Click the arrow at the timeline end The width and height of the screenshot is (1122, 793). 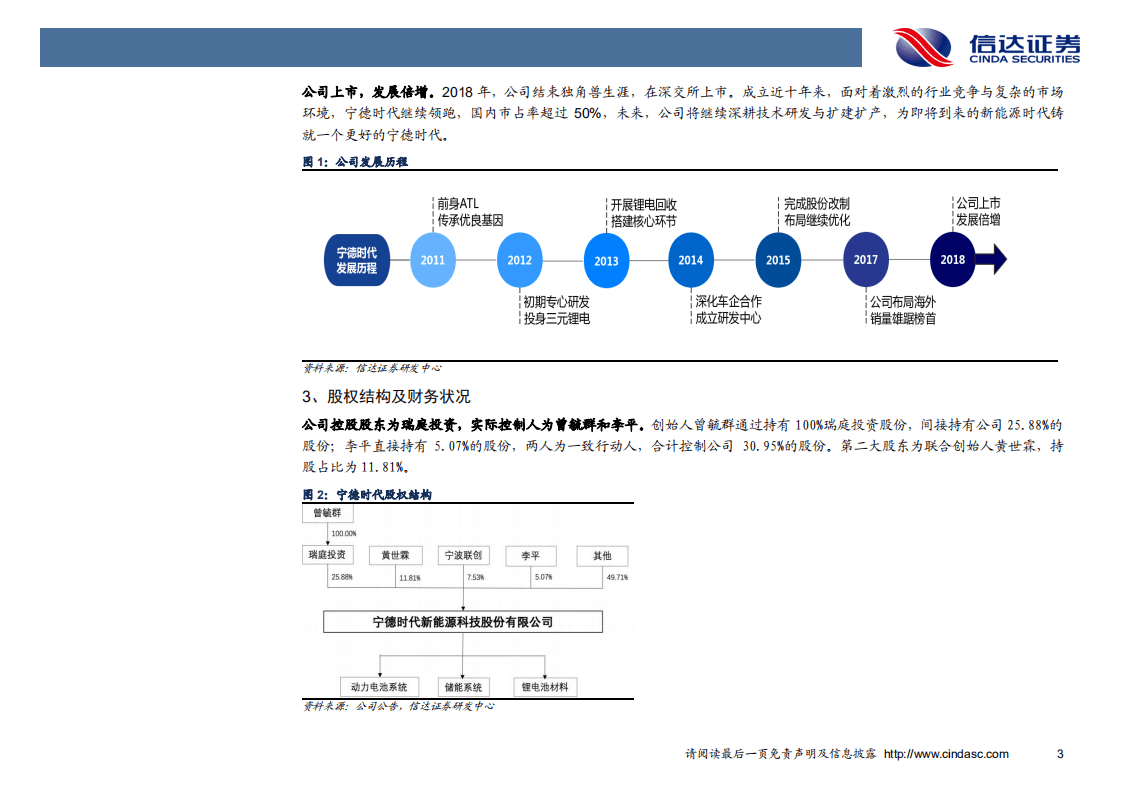(993, 260)
